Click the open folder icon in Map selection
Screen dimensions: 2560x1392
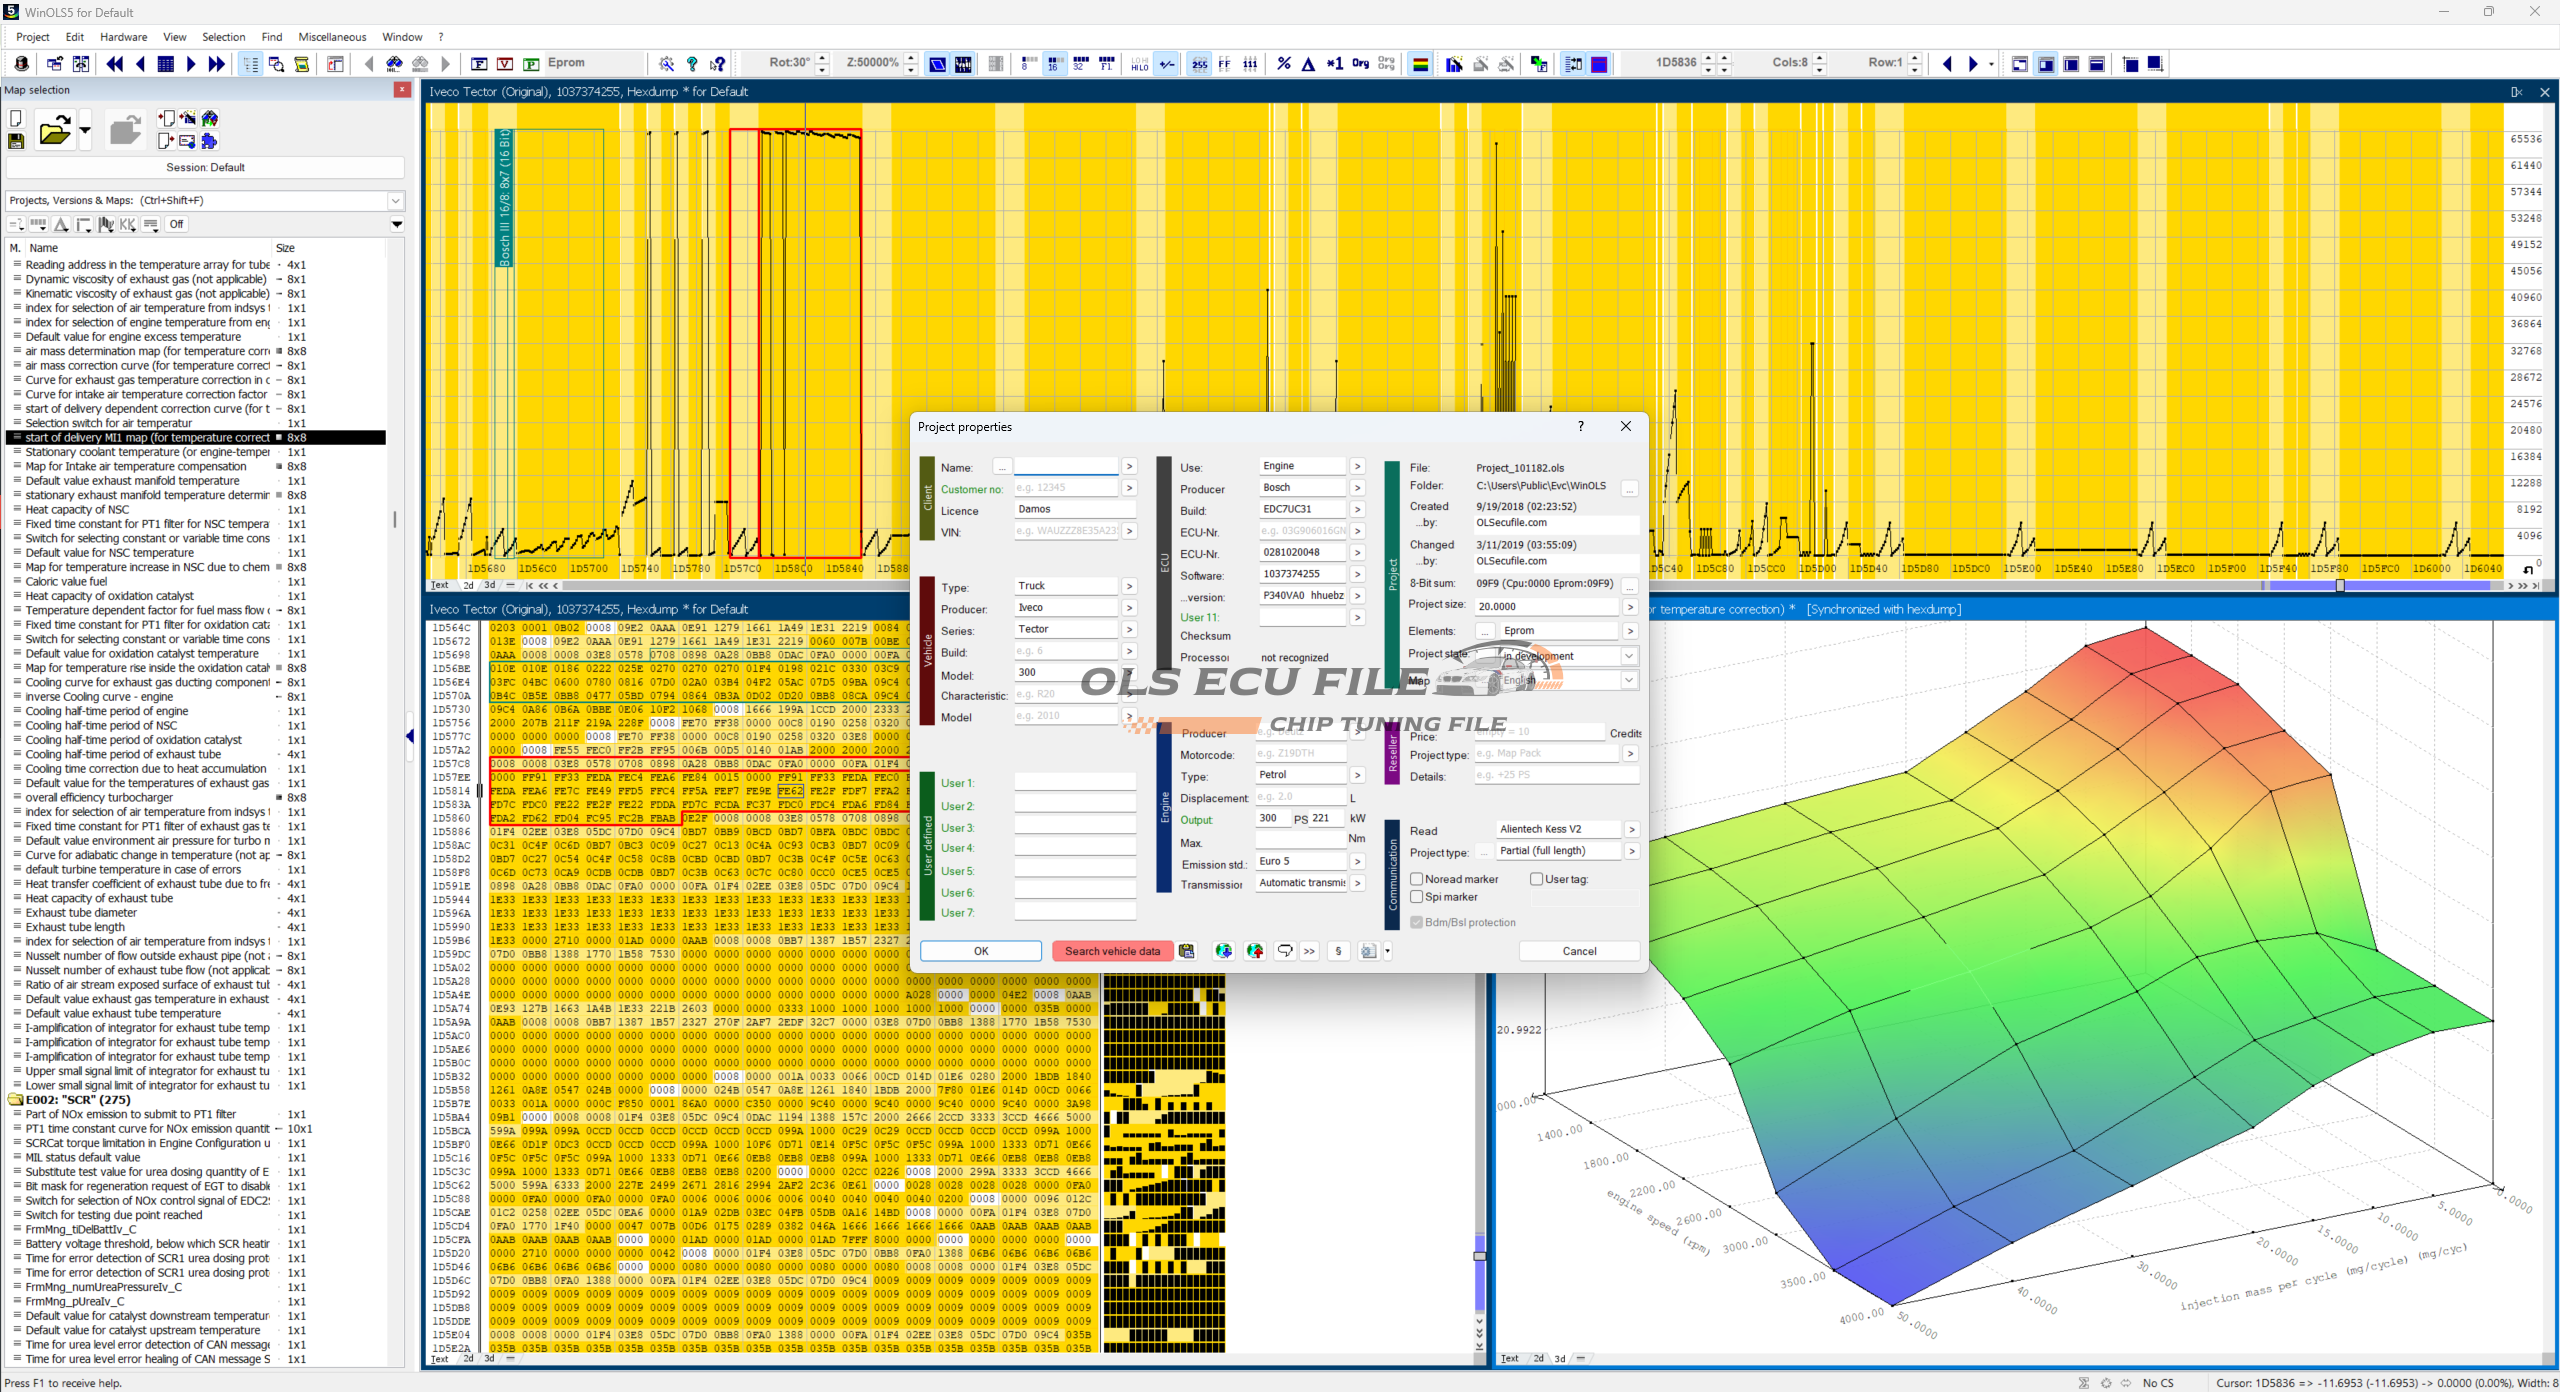(x=54, y=131)
